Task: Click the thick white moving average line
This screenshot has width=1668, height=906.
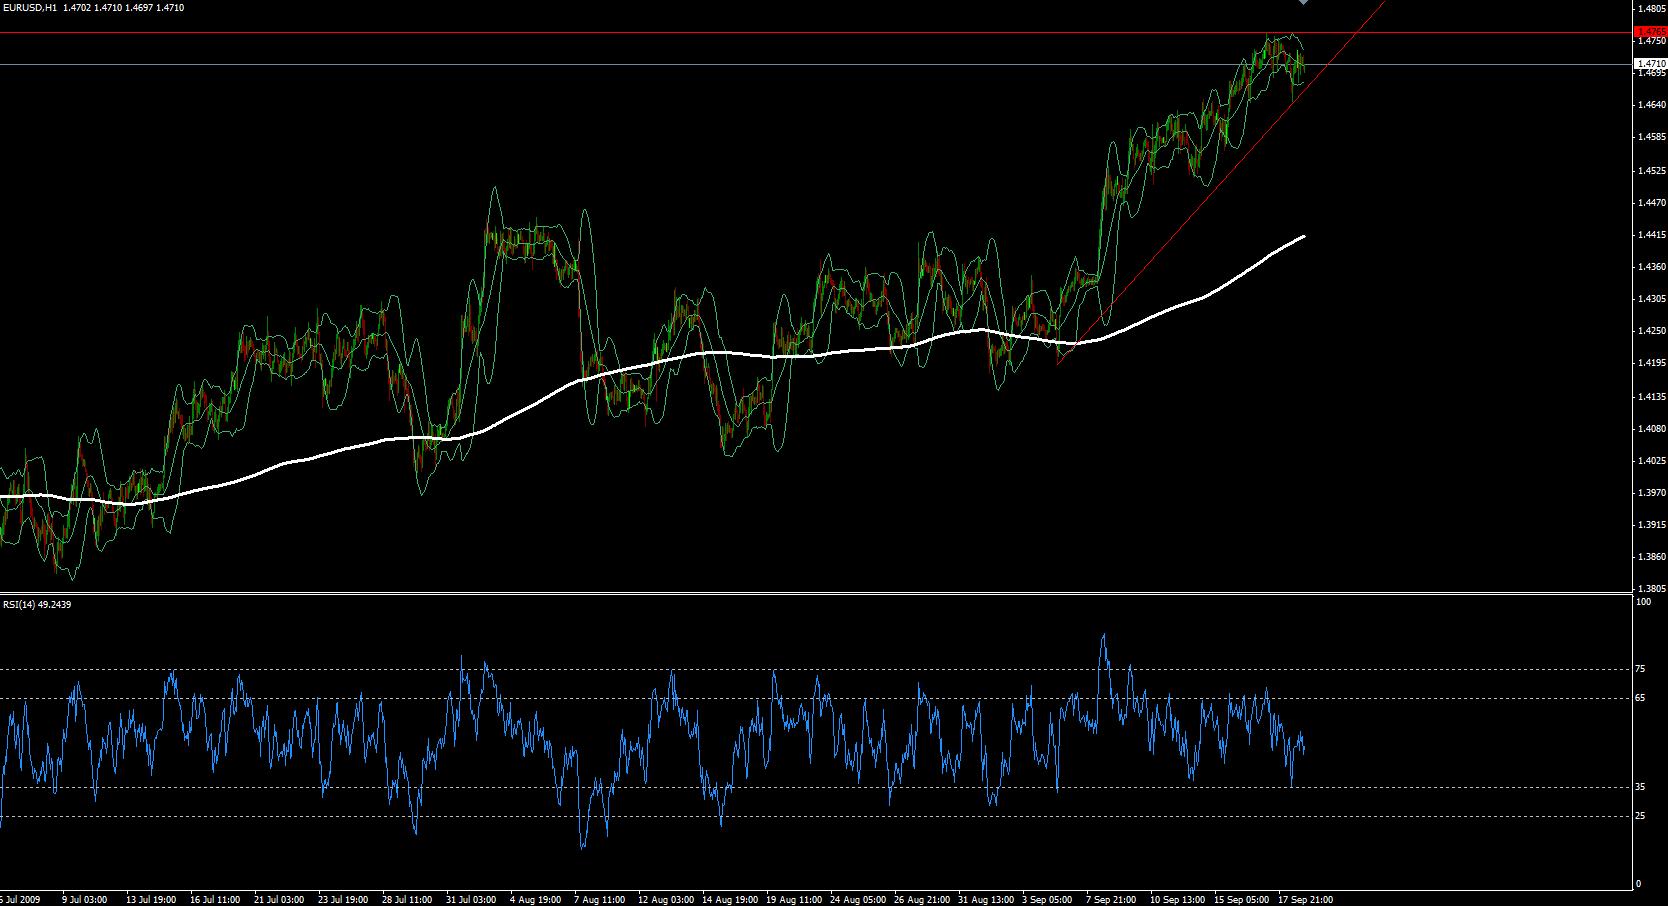Action: point(800,355)
